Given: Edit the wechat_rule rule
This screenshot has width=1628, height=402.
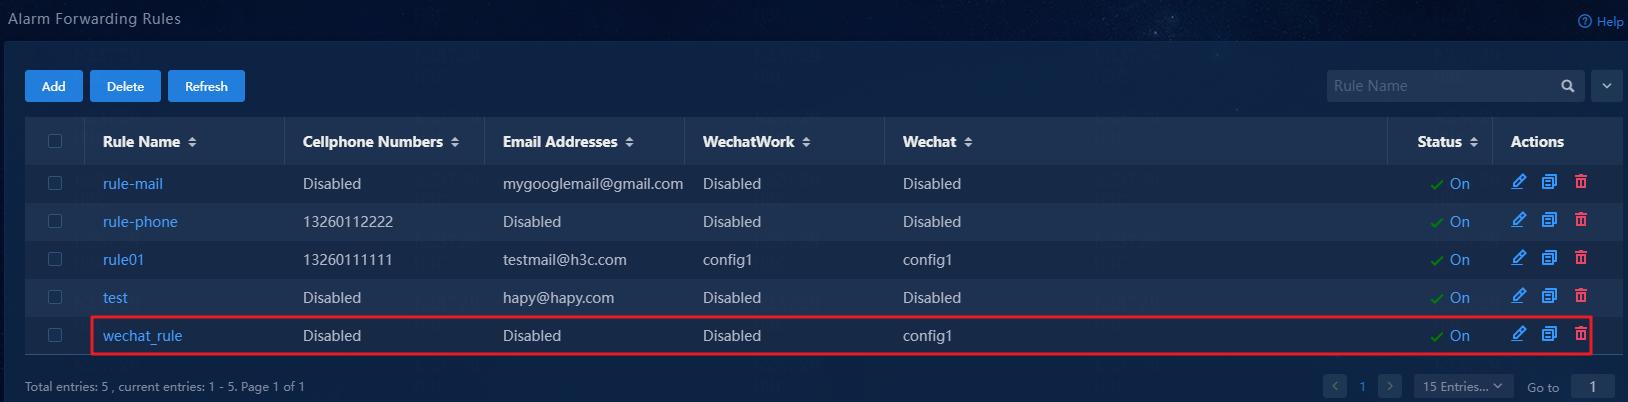Looking at the screenshot, I should point(1518,334).
